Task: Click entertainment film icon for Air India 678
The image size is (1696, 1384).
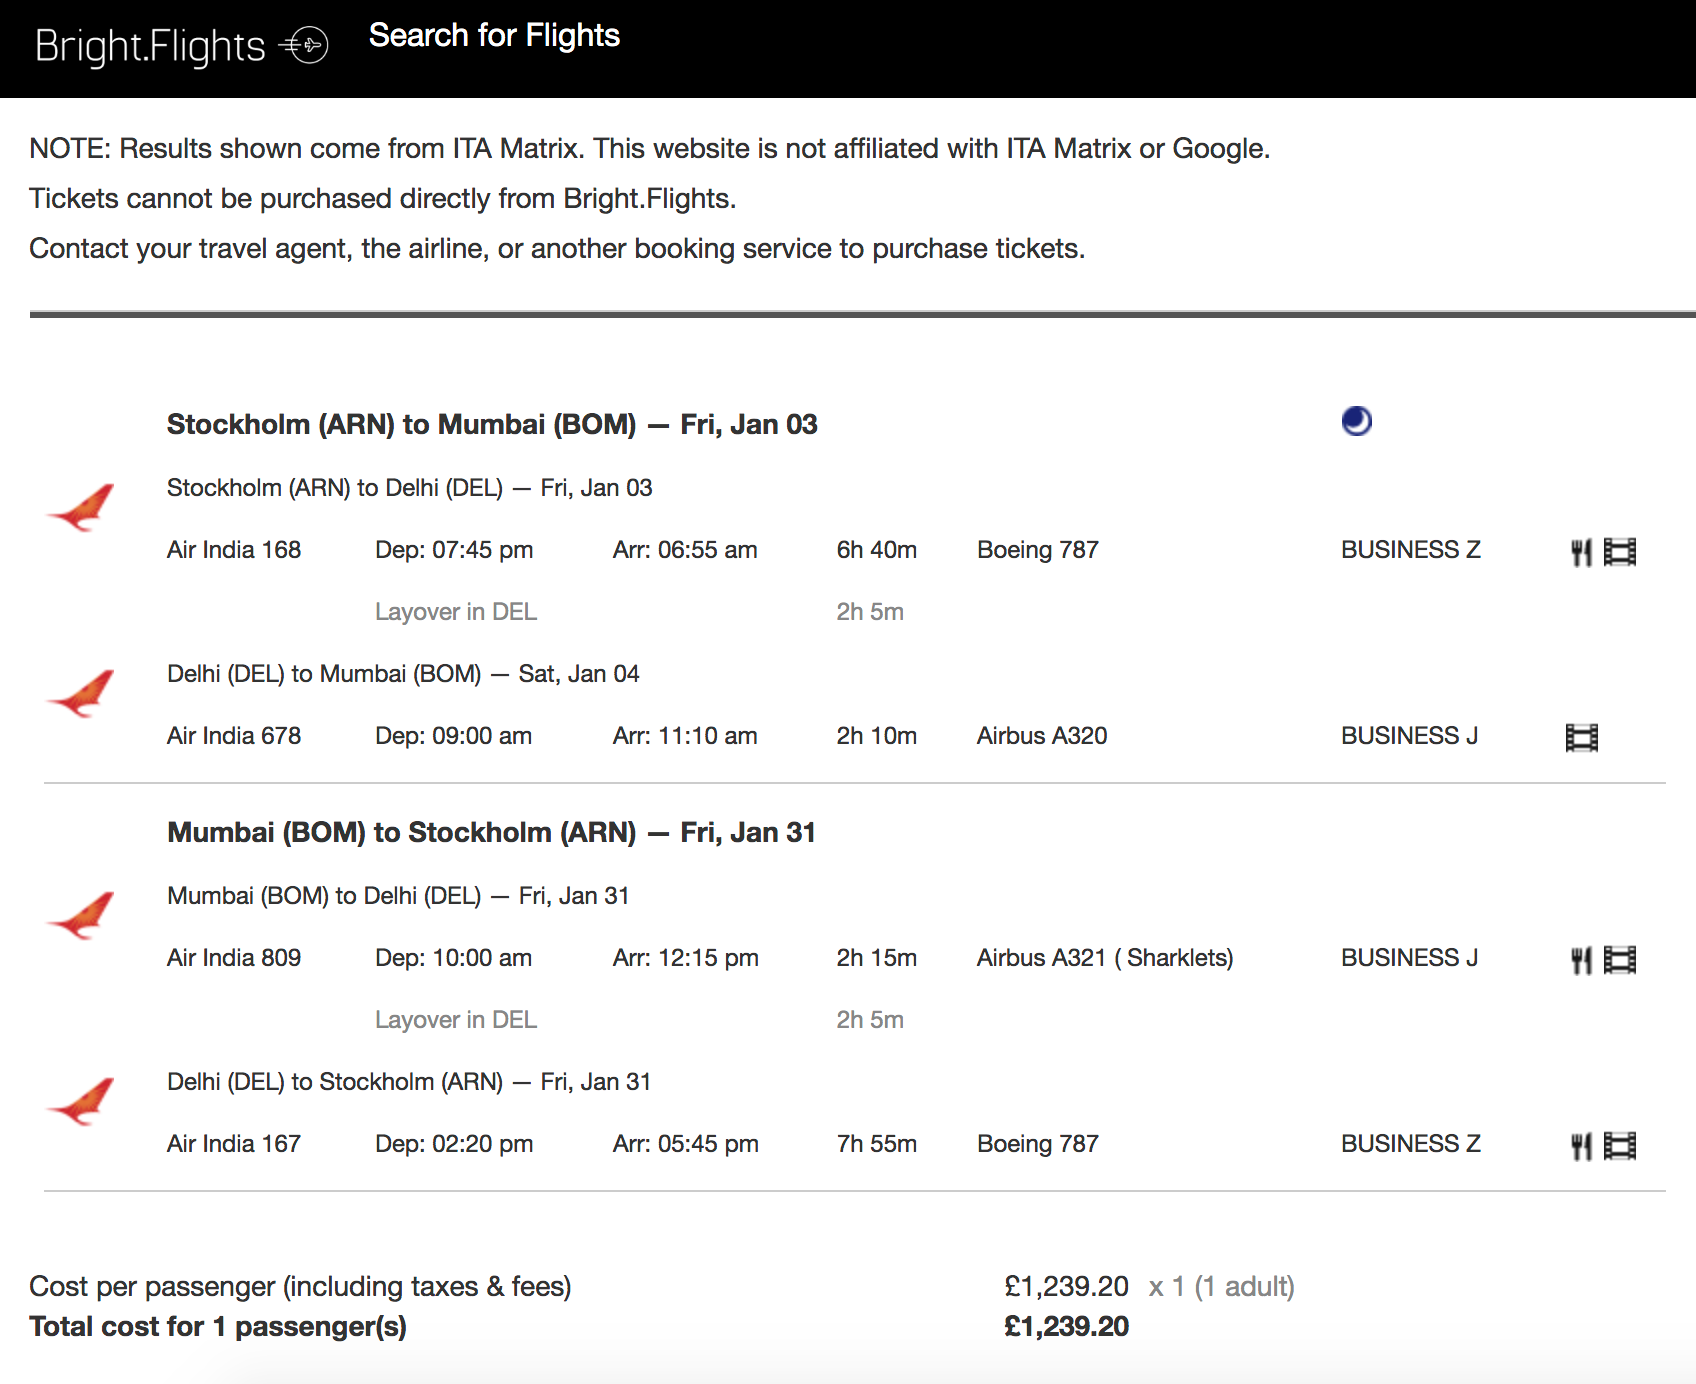Action: 1582,738
